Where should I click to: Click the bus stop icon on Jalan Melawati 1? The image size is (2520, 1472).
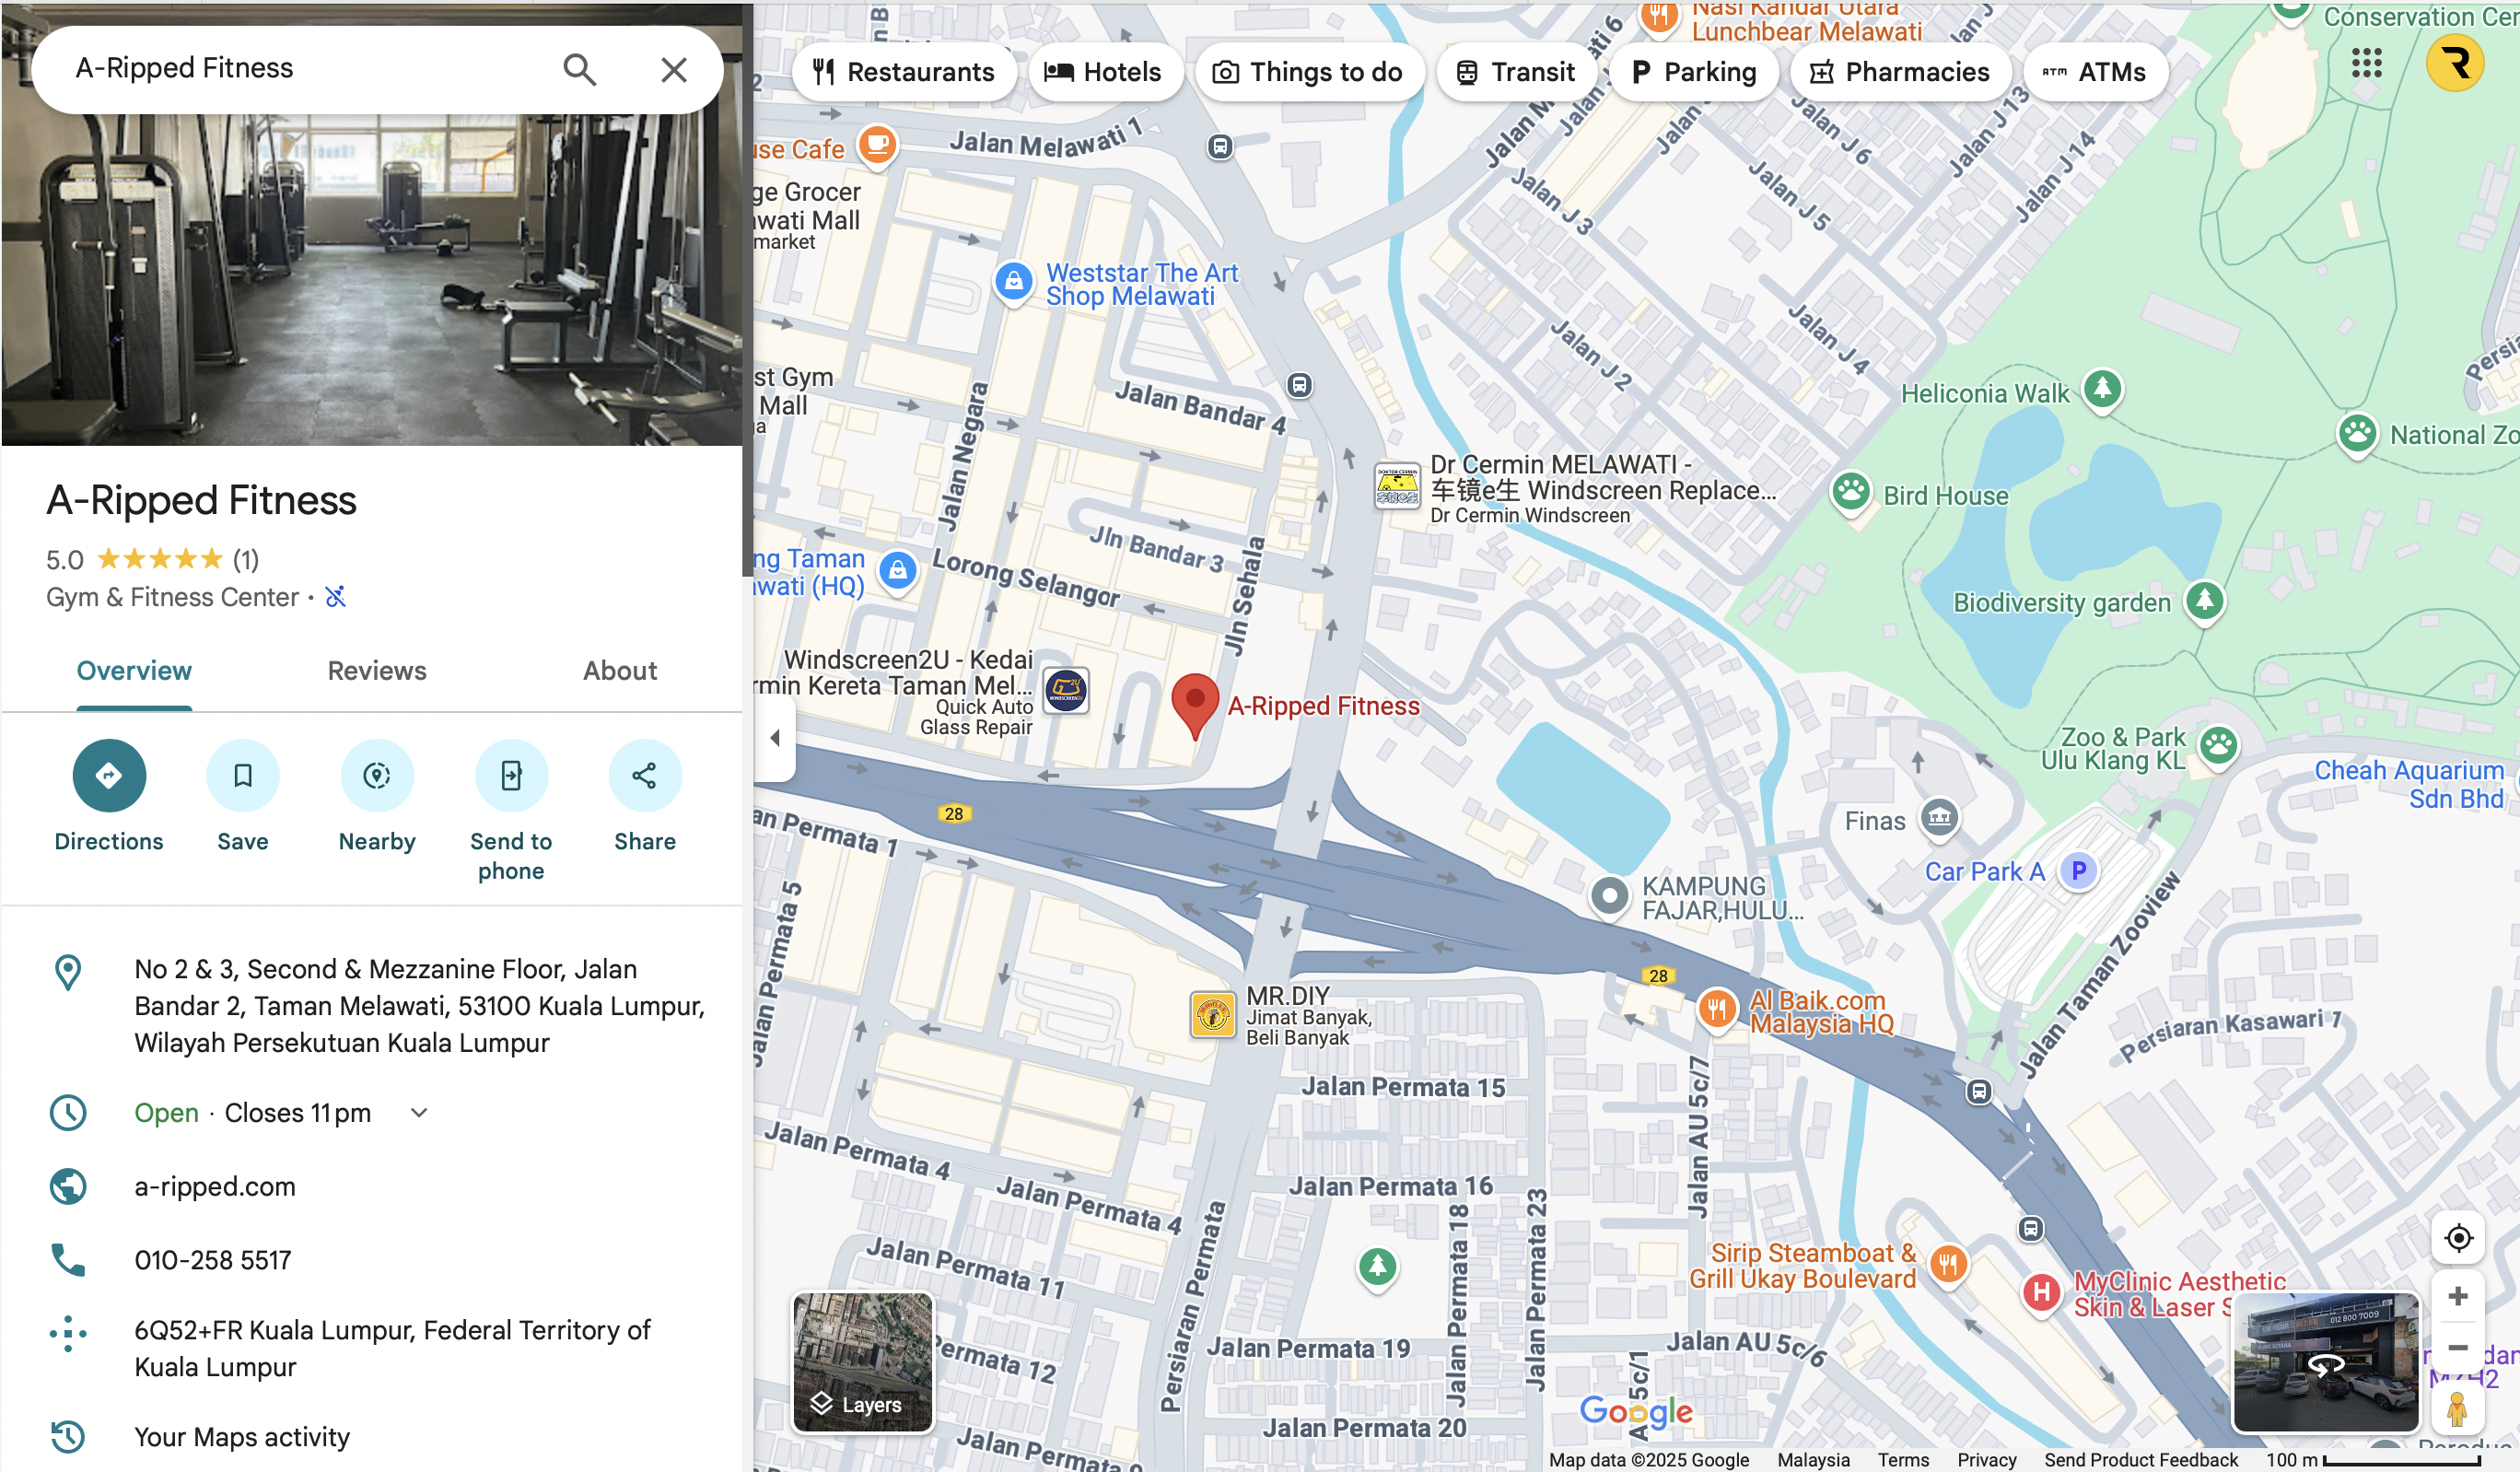tap(1219, 147)
